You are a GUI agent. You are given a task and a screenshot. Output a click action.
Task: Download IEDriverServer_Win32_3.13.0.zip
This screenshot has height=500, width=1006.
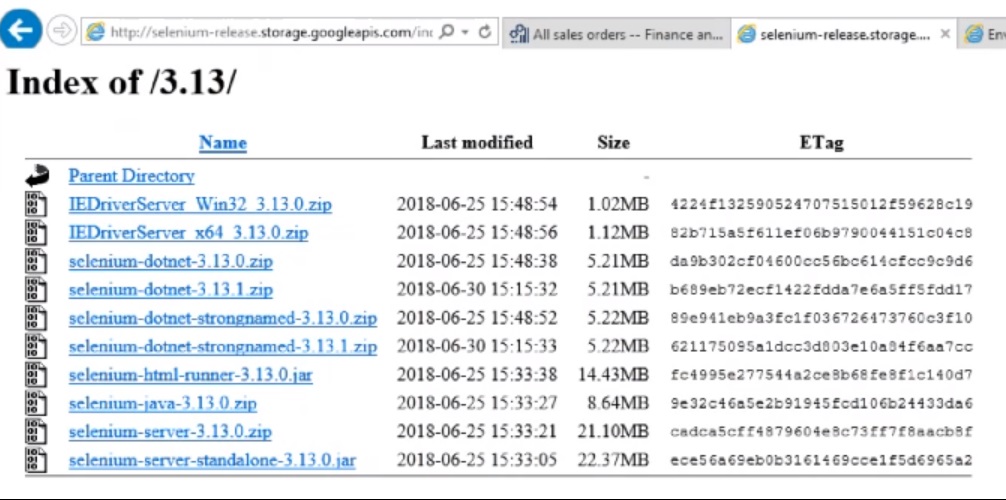[200, 205]
